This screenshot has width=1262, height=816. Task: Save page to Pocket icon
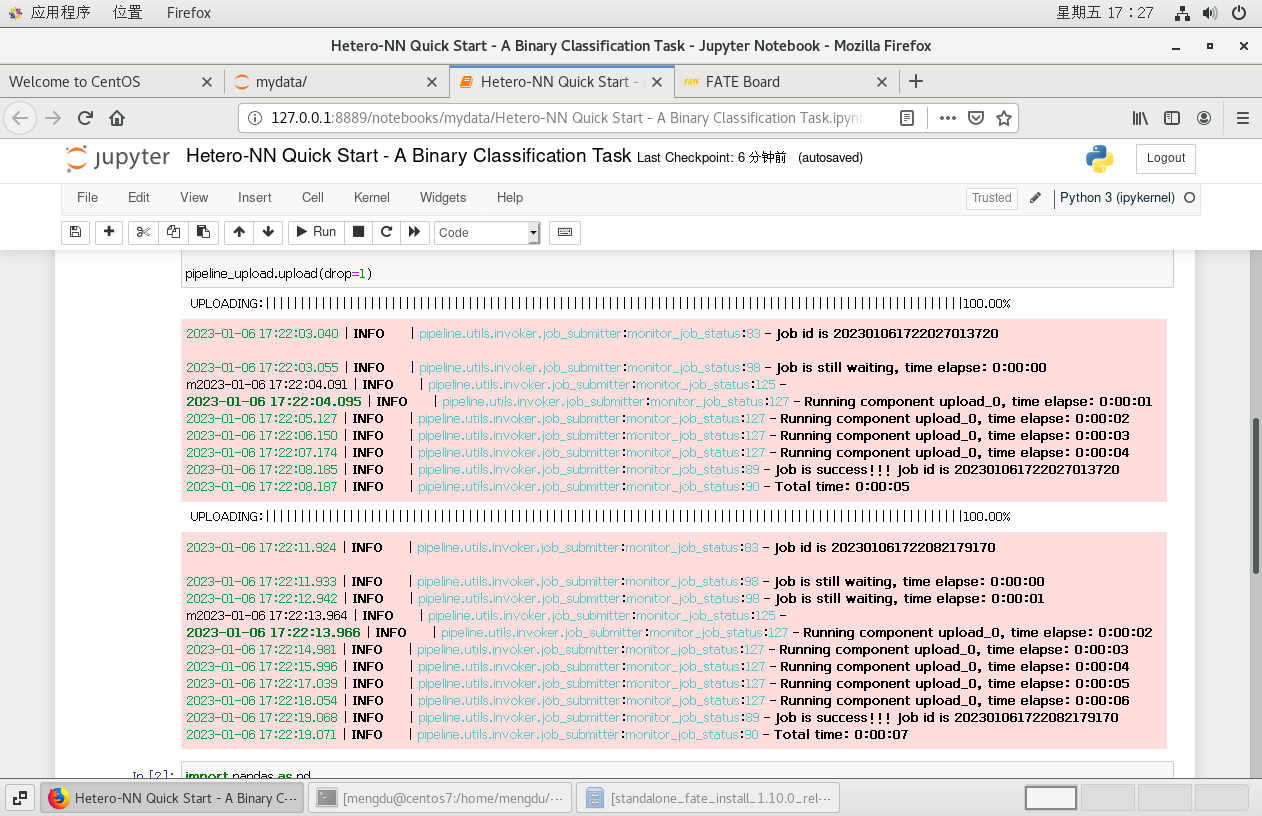(x=976, y=118)
